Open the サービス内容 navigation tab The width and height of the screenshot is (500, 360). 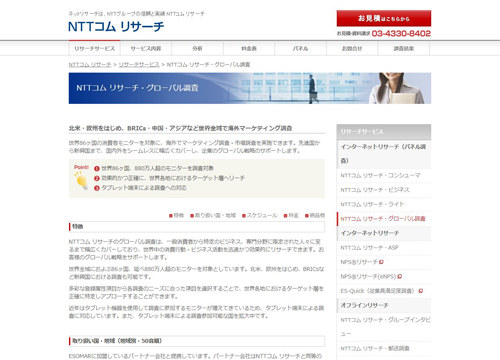(x=146, y=48)
